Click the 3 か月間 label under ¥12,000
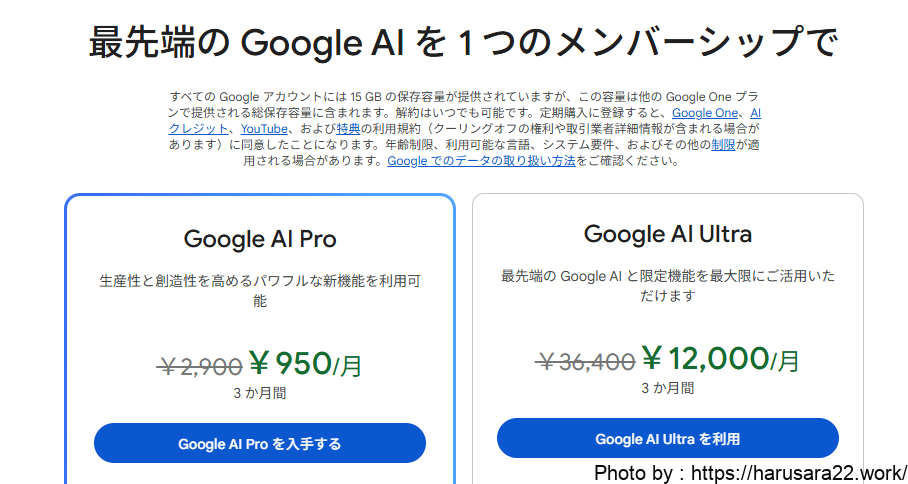The height and width of the screenshot is (484, 908). point(667,387)
